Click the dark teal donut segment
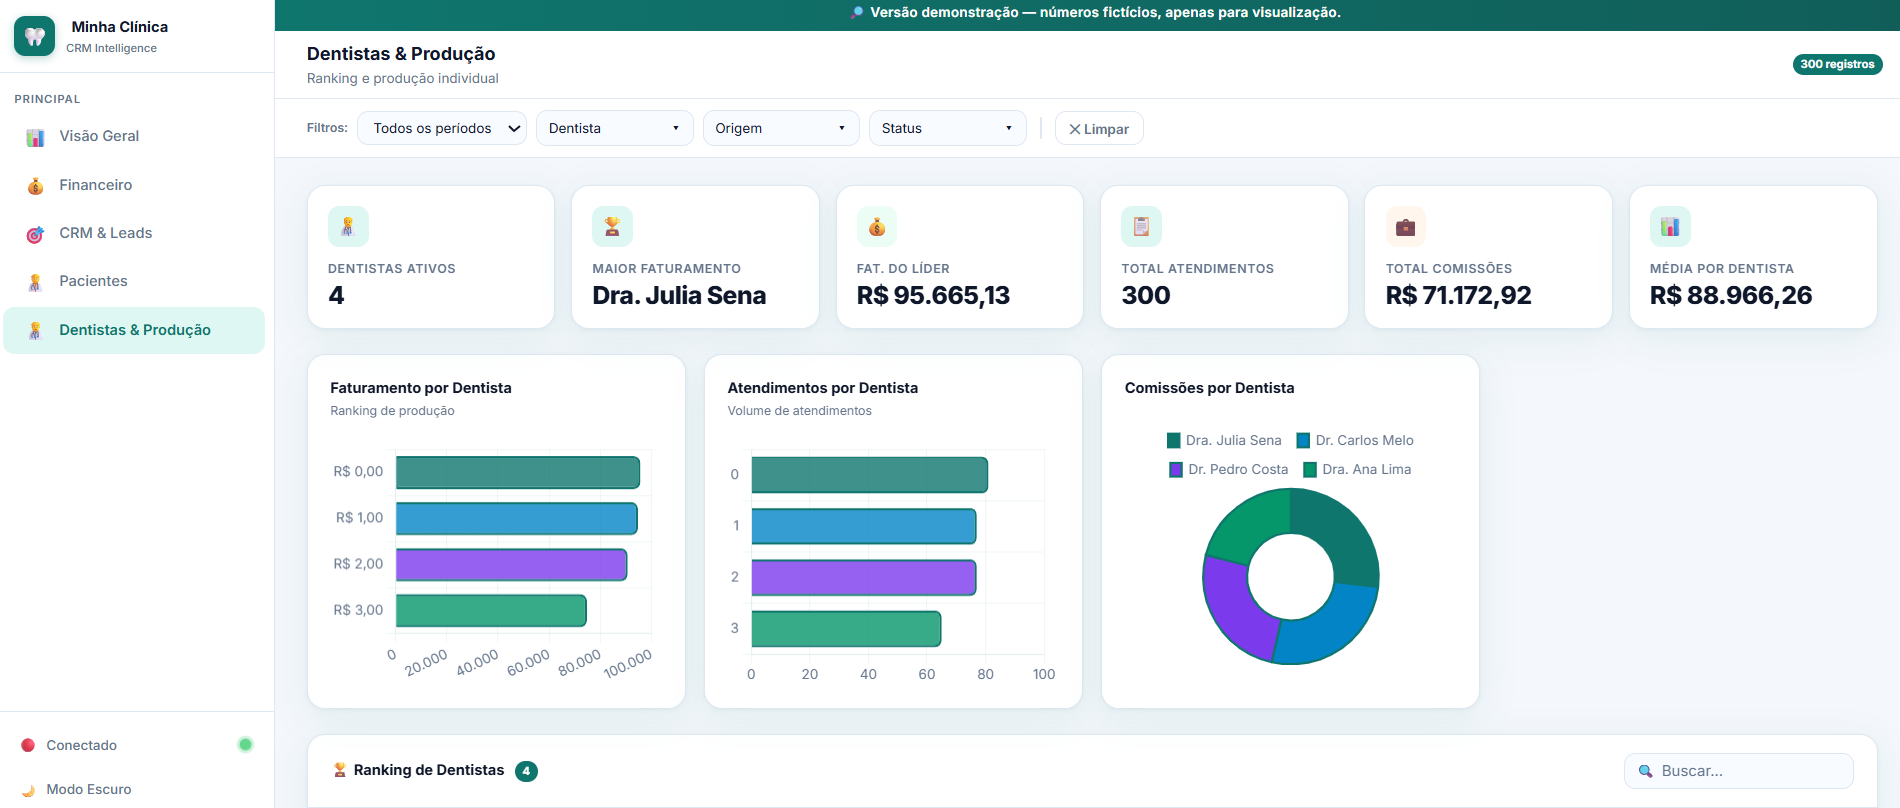The image size is (1900, 808). click(1346, 535)
